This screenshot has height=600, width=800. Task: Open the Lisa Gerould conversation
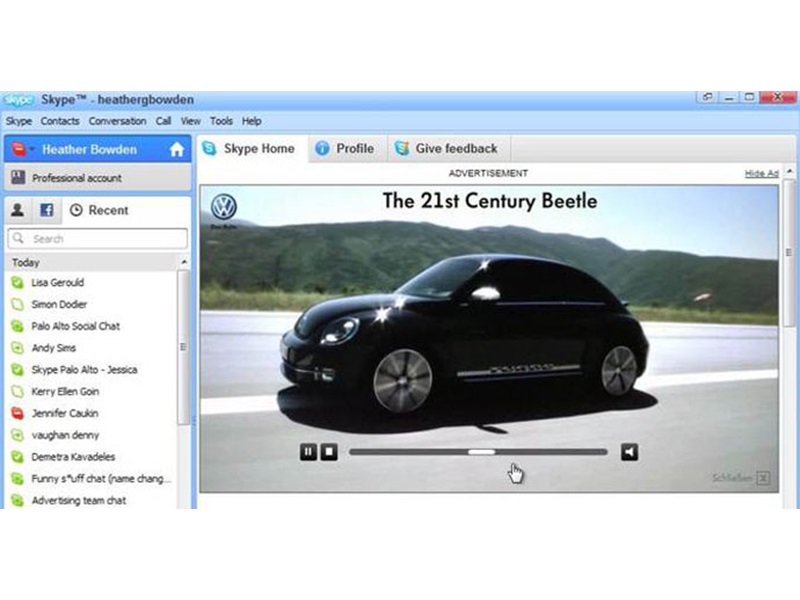point(92,283)
